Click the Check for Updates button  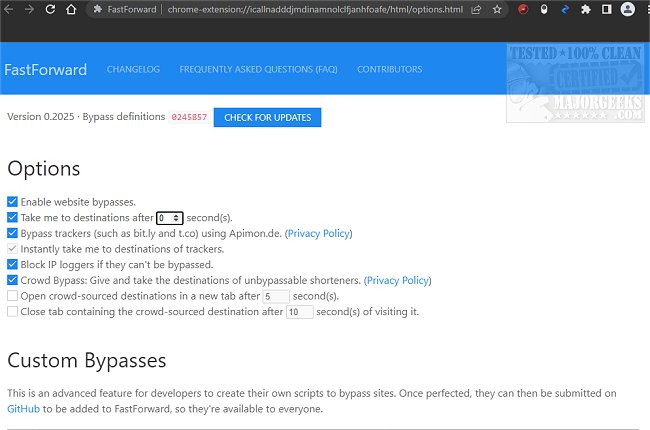267,117
